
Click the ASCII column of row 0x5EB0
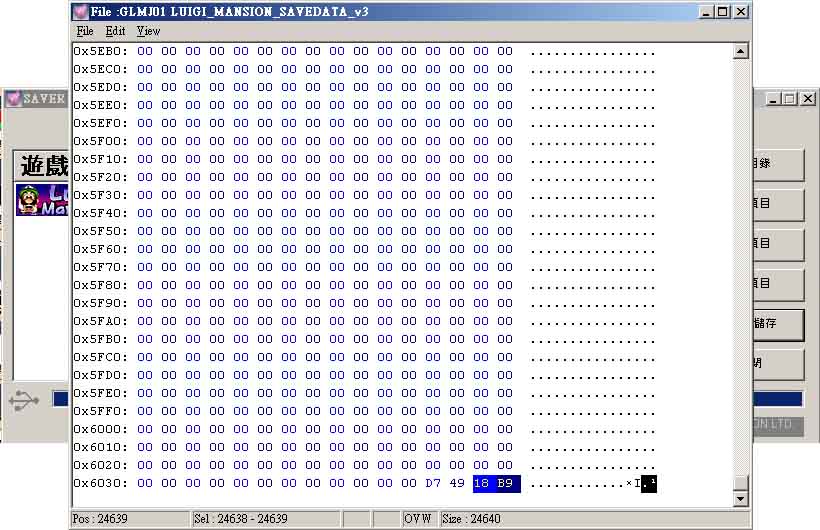tap(593, 52)
